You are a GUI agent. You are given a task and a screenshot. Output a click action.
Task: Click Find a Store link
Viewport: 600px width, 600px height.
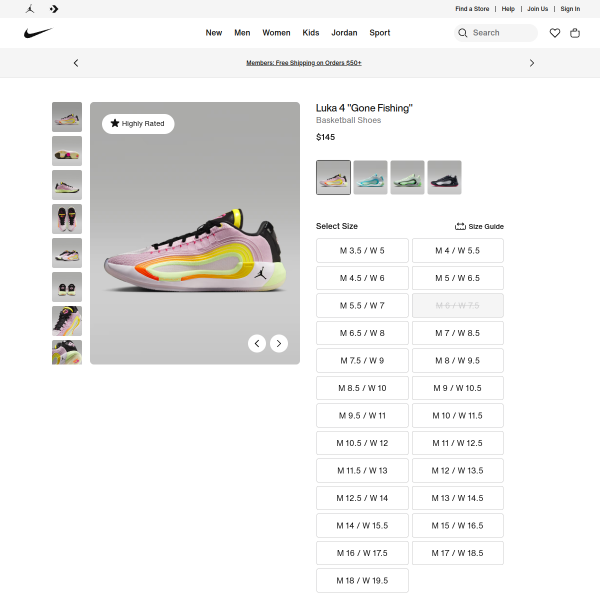(x=472, y=9)
